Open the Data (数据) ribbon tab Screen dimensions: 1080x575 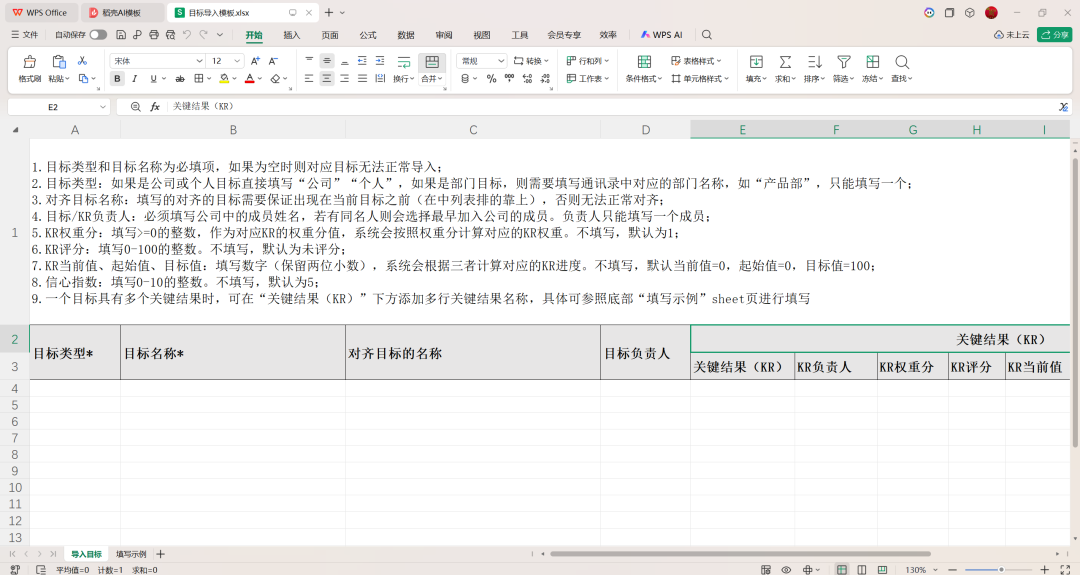(x=406, y=34)
